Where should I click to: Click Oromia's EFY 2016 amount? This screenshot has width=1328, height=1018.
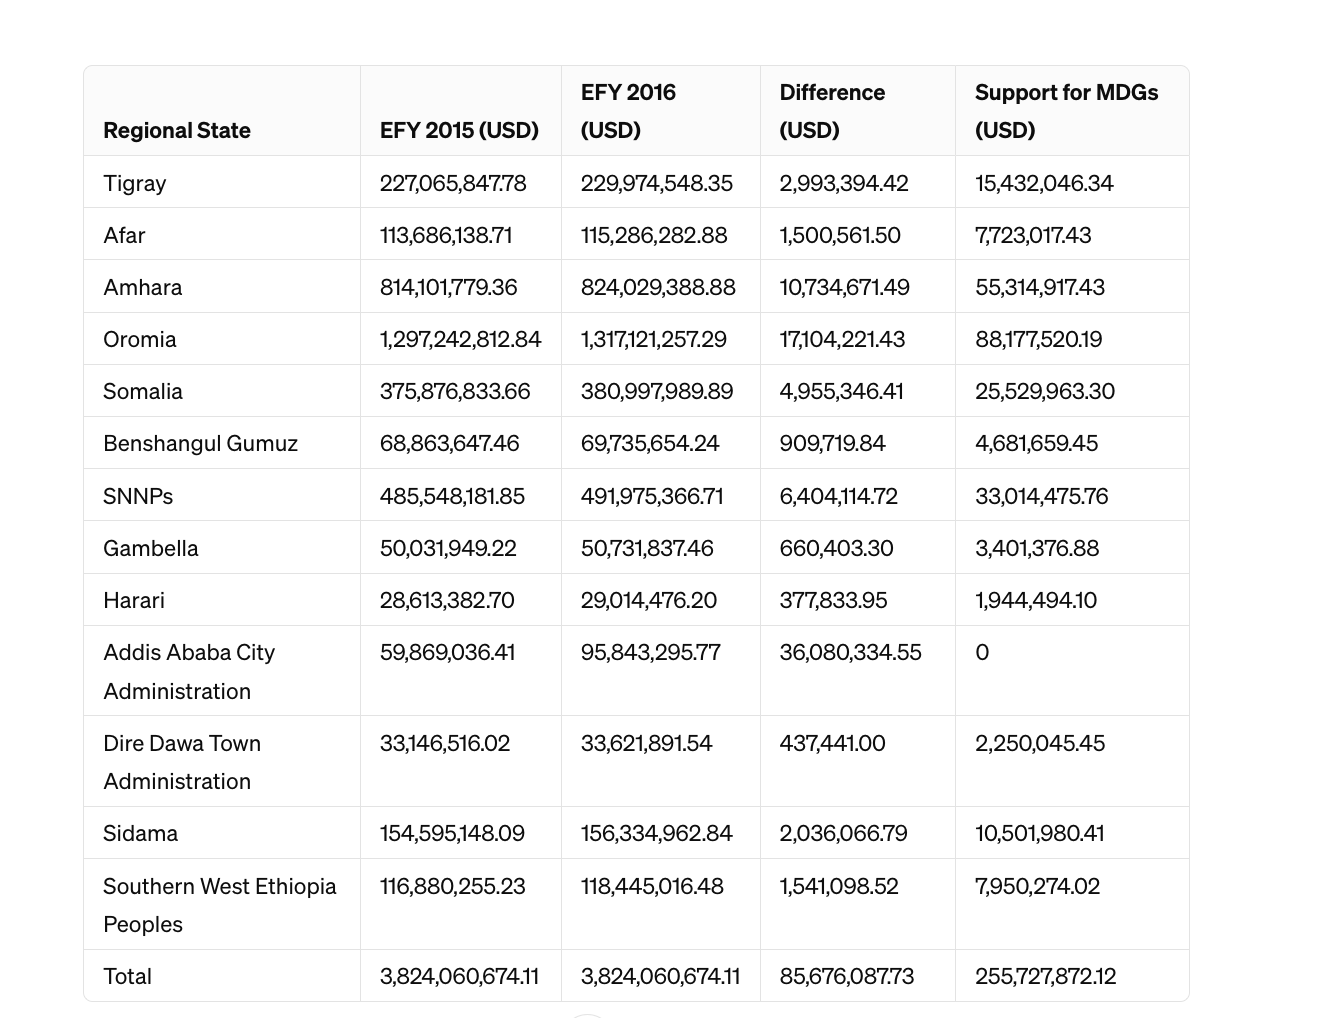point(654,339)
